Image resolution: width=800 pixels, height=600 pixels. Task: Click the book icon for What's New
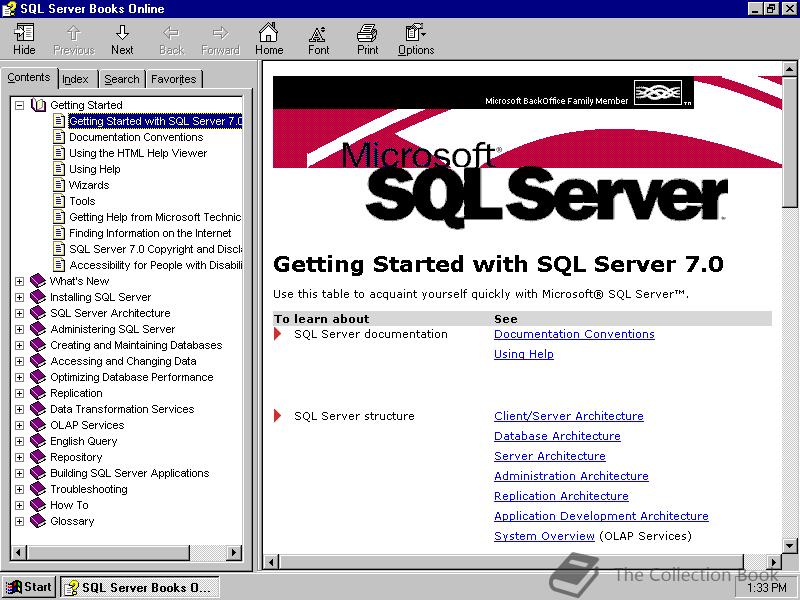click(x=38, y=281)
